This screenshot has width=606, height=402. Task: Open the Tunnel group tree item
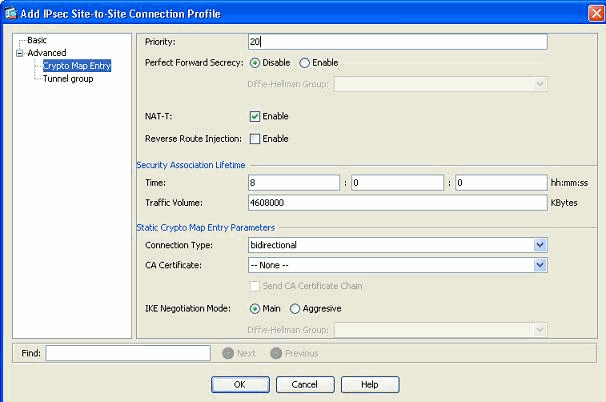tap(68, 79)
